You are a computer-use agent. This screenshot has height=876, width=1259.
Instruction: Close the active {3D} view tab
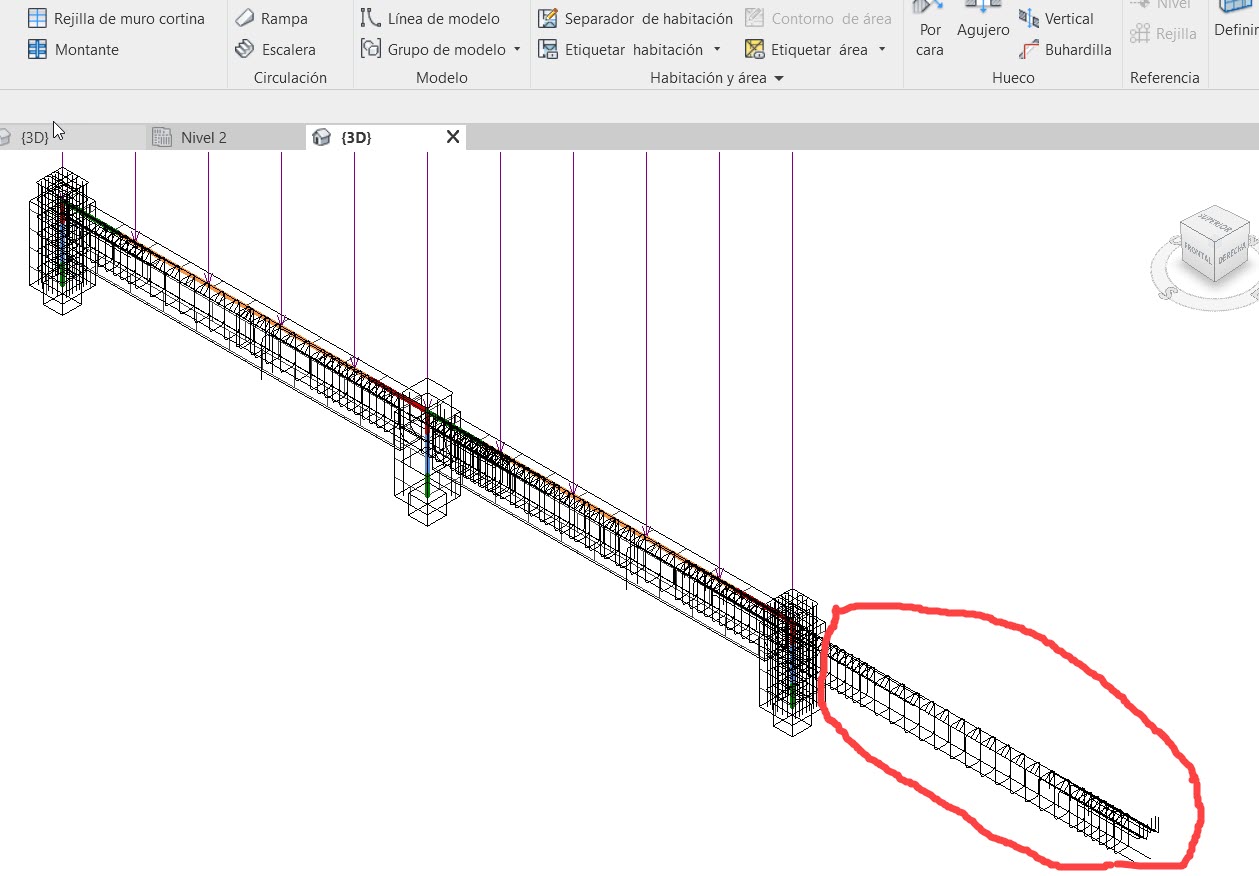tap(451, 137)
